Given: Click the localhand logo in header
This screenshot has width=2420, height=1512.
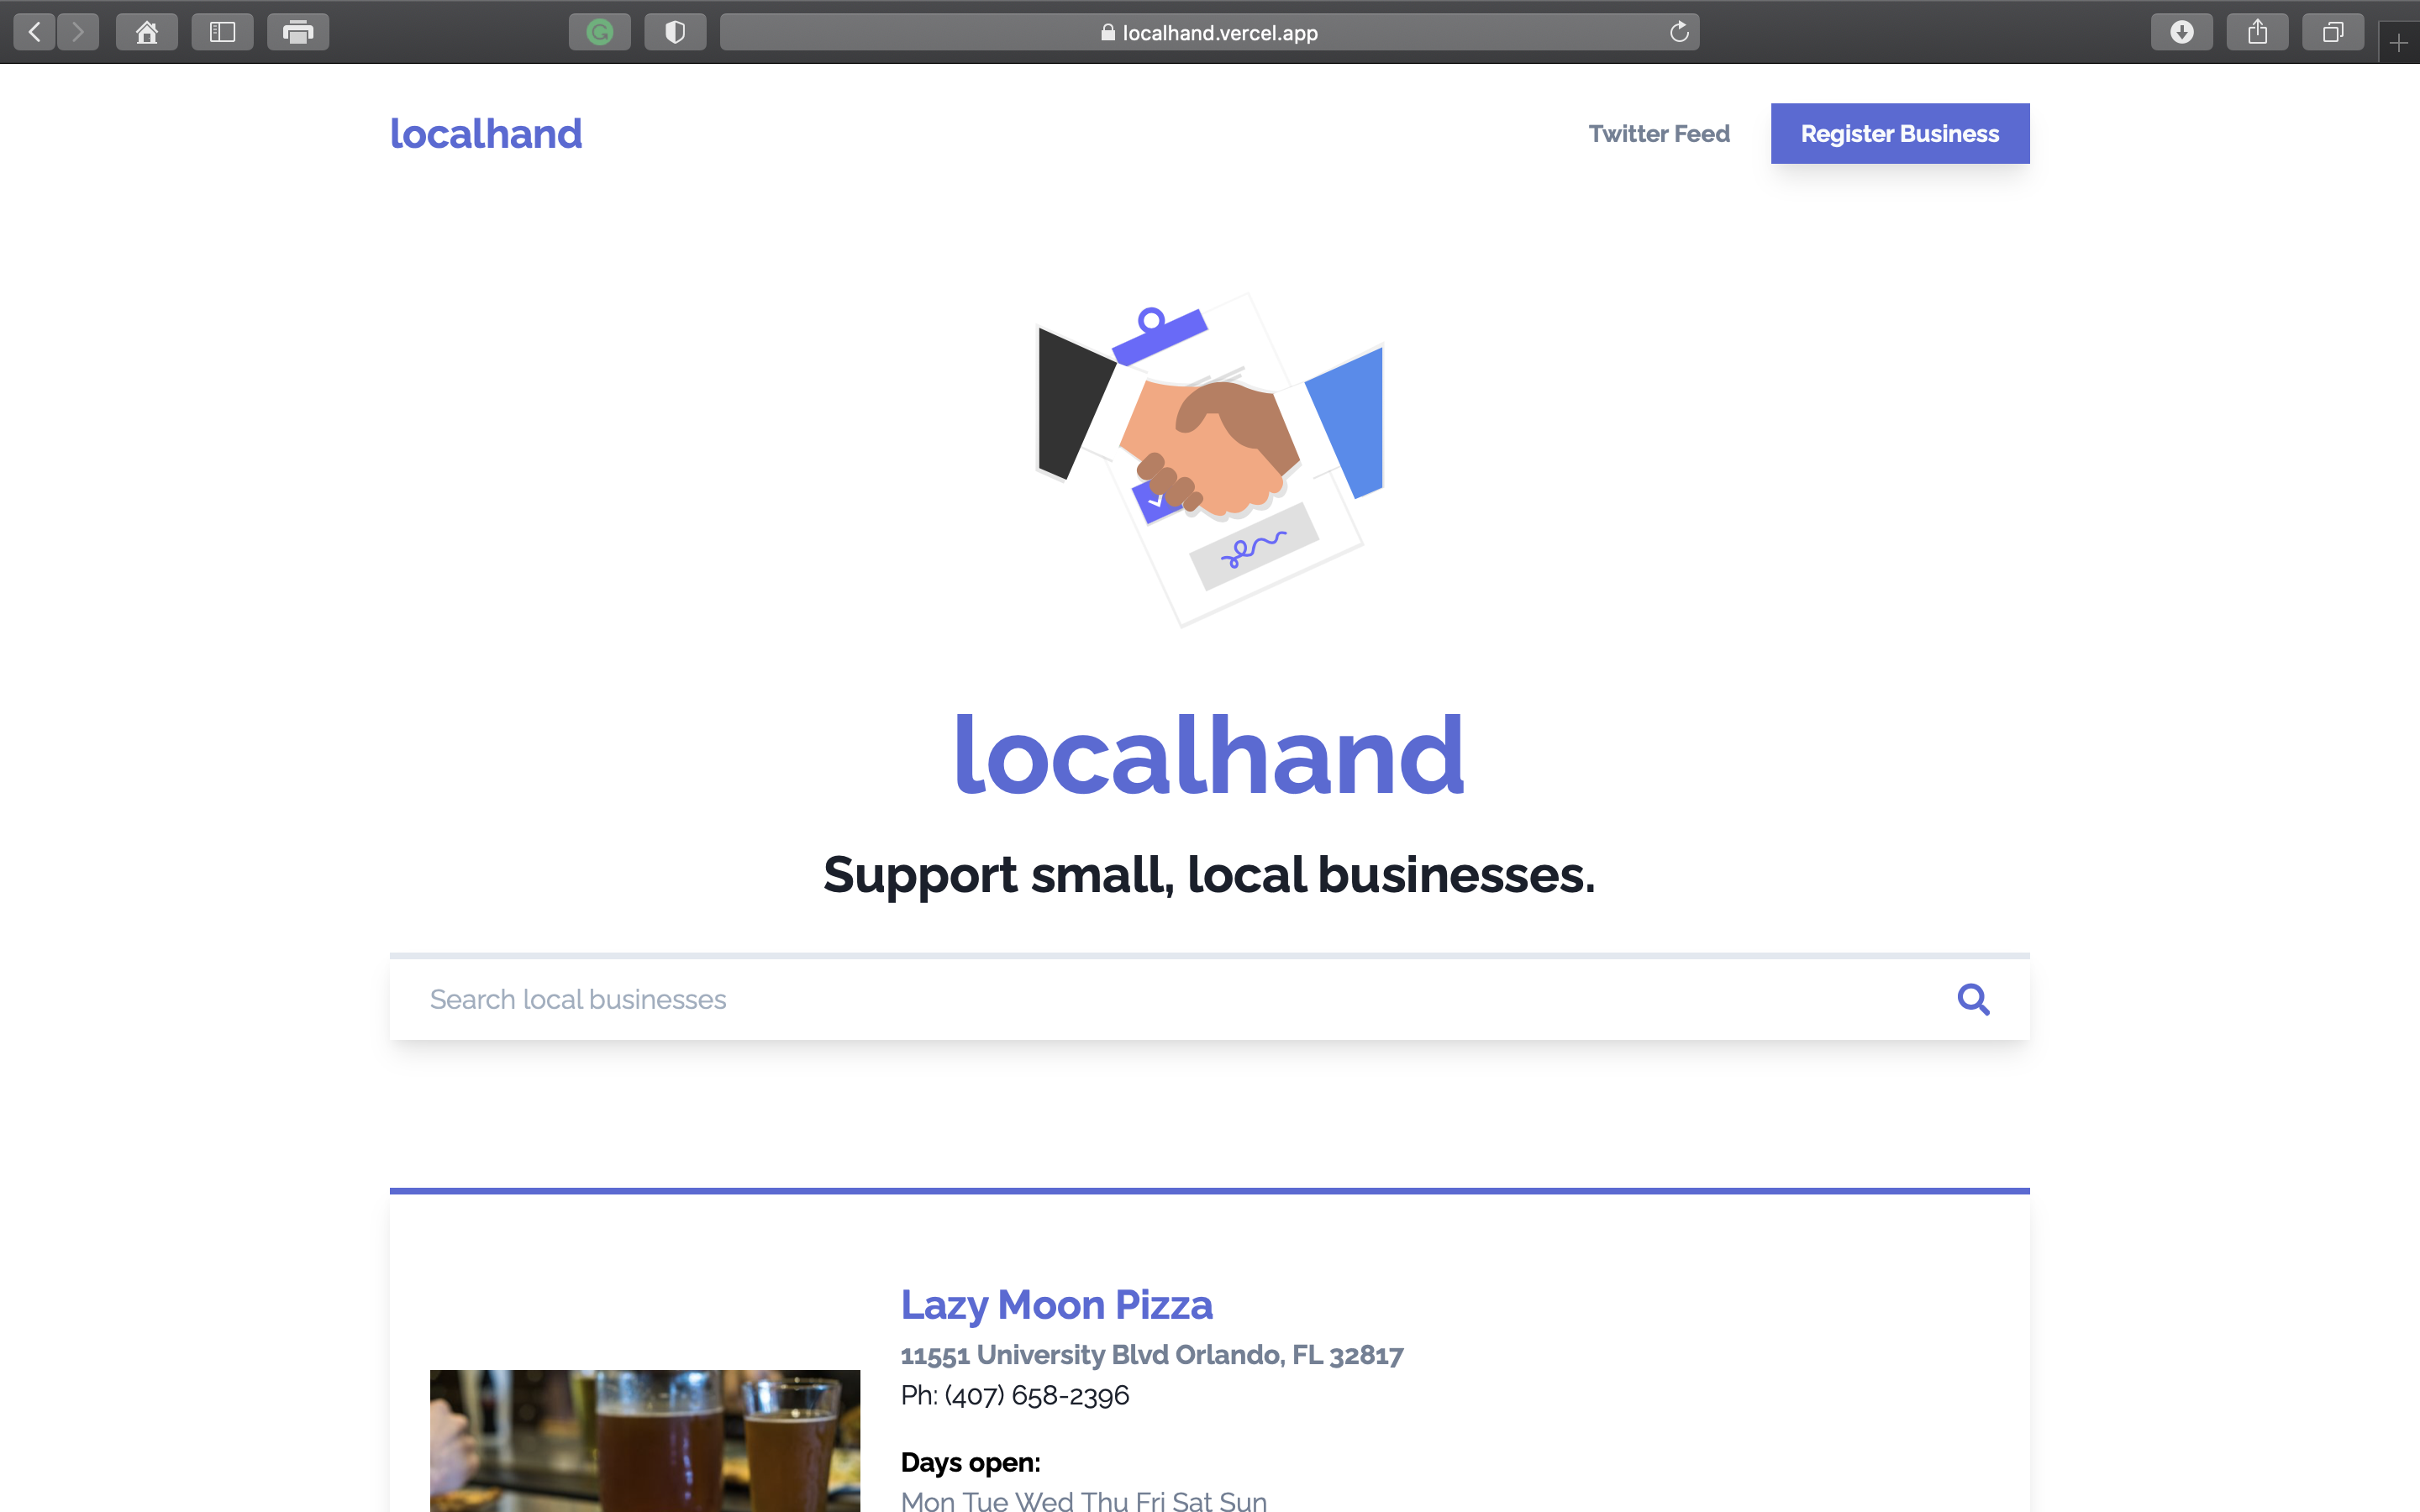Looking at the screenshot, I should [485, 134].
